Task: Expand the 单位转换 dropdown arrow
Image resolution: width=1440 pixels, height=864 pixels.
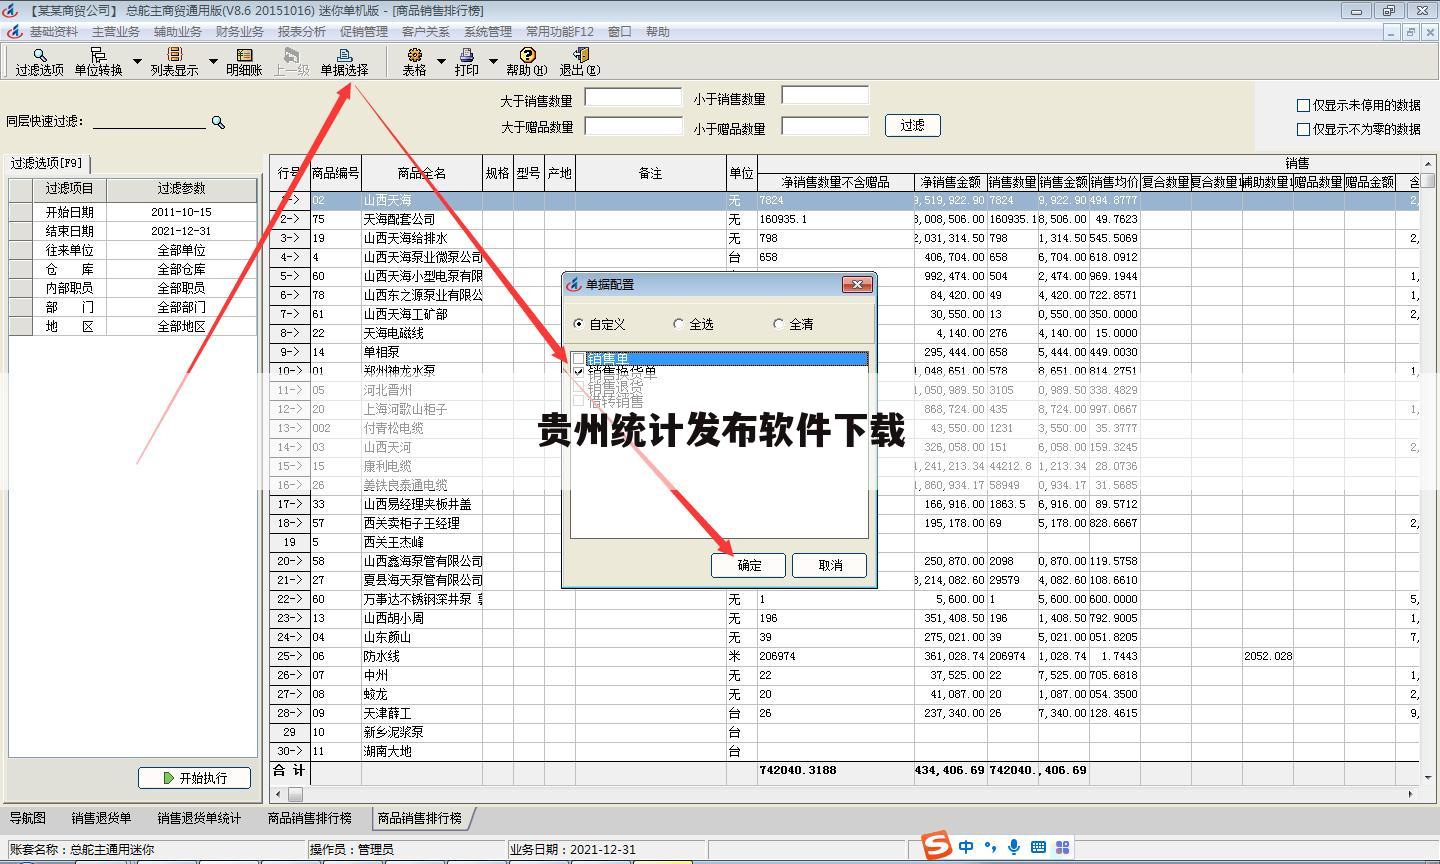Action: (137, 62)
